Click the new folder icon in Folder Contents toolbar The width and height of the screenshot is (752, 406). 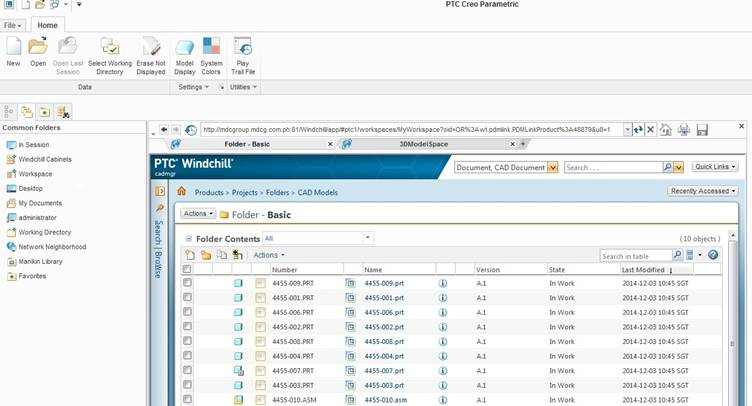coord(206,255)
